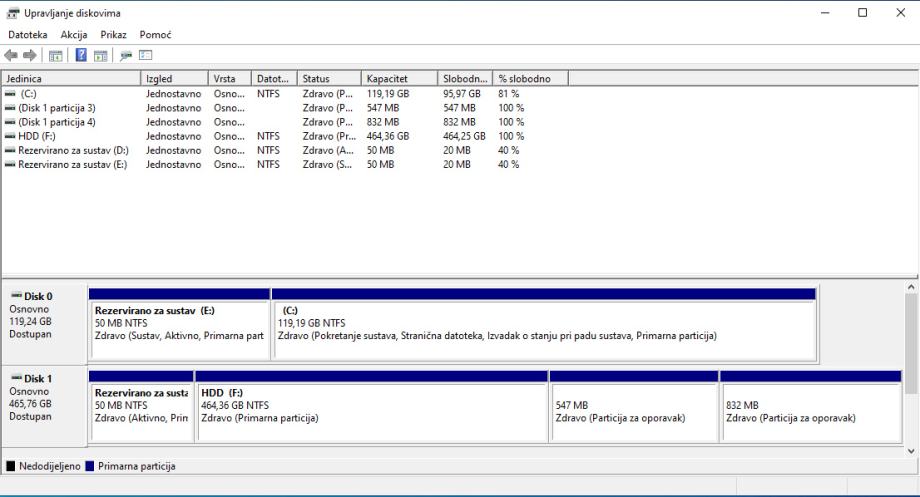This screenshot has height=497, width=920.
Task: Click the Upravljanje diskovima title bar icon
Action: [12, 13]
